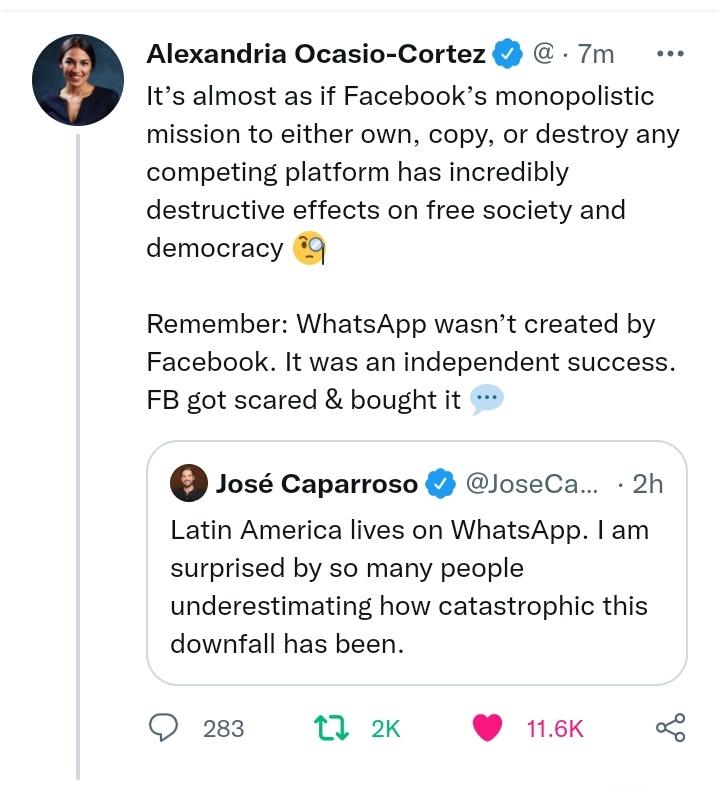The height and width of the screenshot is (788, 720).
Task: Toggle the pink heart like button
Action: [x=487, y=728]
